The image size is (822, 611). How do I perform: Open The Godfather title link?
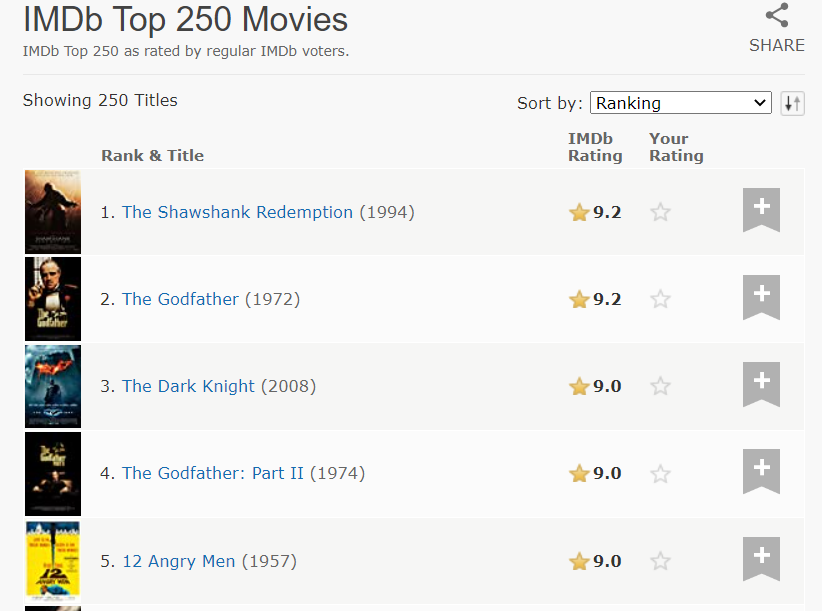click(180, 299)
